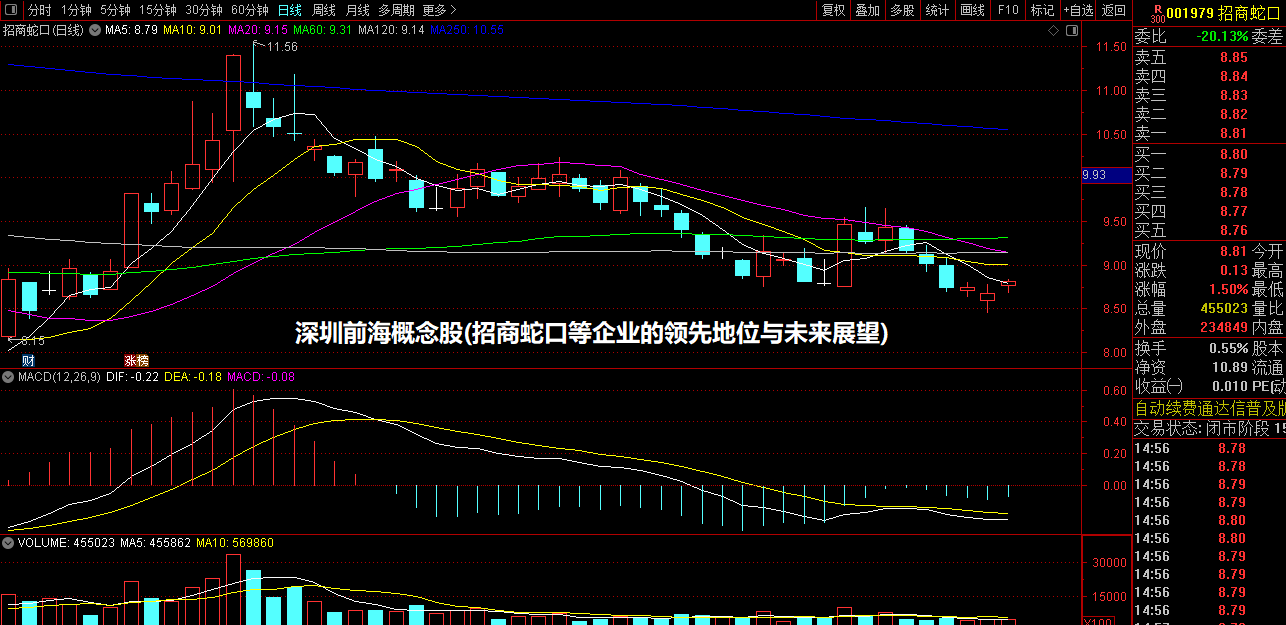Click the diamond marker icon above chart

pos(1054,31)
